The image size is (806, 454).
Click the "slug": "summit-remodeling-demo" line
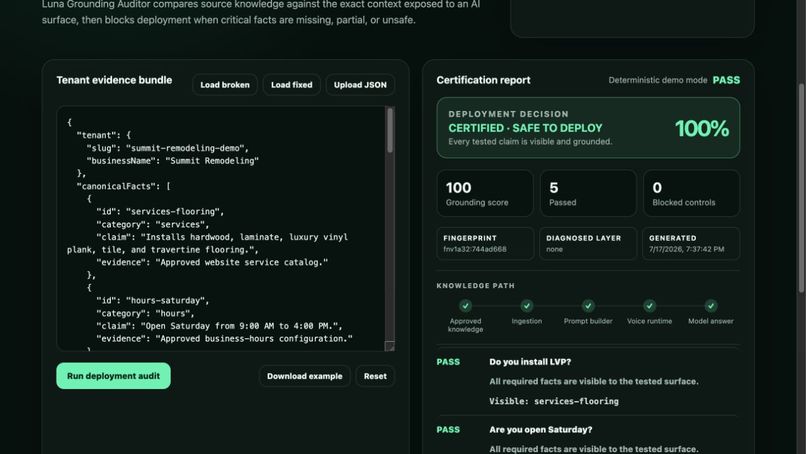pos(167,148)
